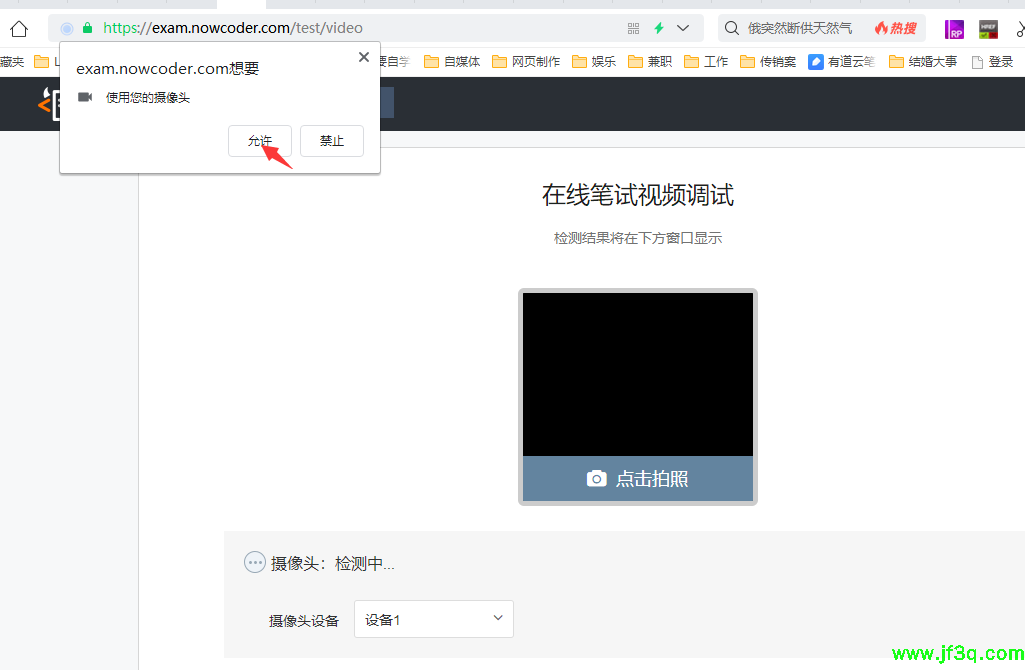Click the 热搜 hot search link

click(895, 28)
